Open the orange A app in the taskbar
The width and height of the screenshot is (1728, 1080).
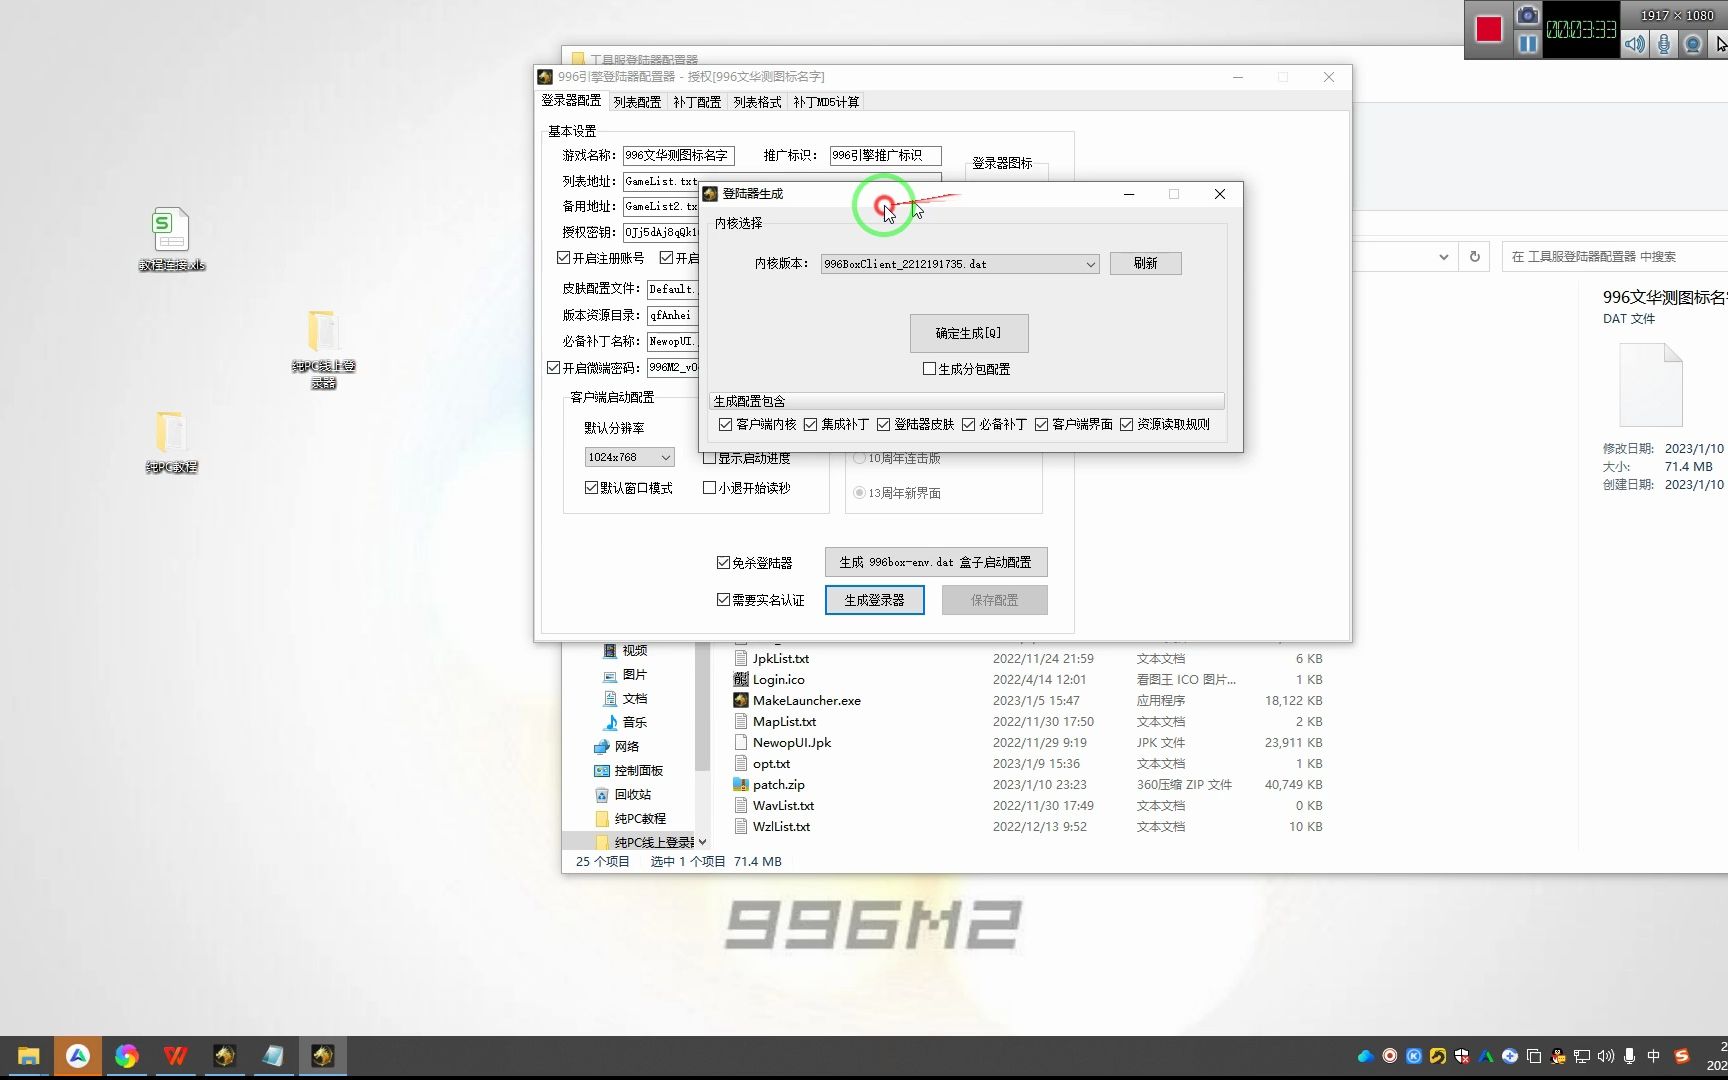tap(78, 1056)
